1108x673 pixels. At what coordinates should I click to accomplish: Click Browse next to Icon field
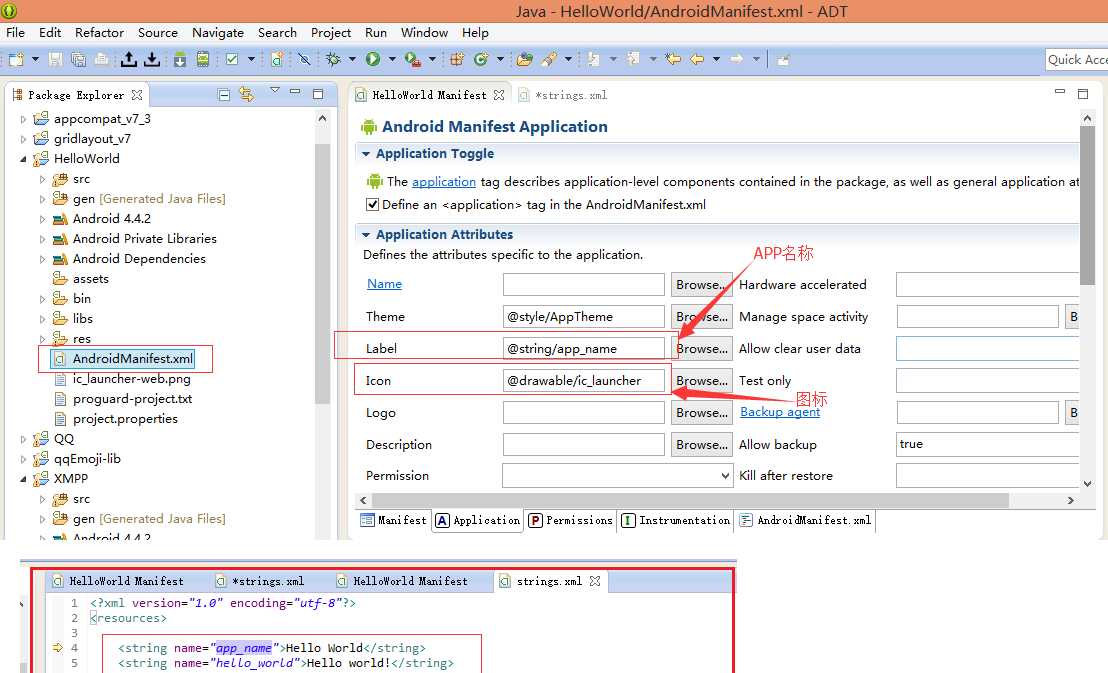coord(702,381)
